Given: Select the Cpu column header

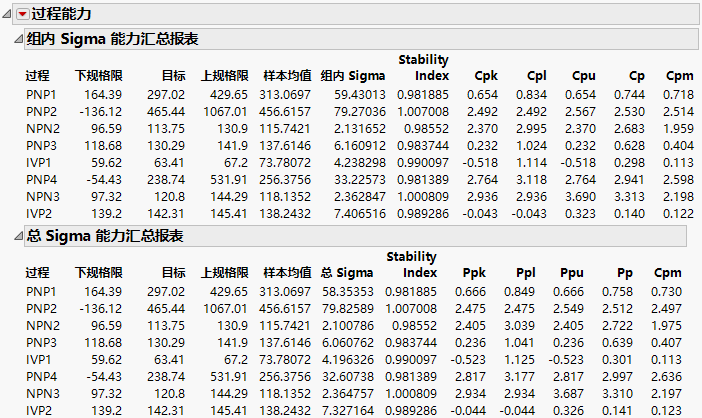Looking at the screenshot, I should pos(583,76).
